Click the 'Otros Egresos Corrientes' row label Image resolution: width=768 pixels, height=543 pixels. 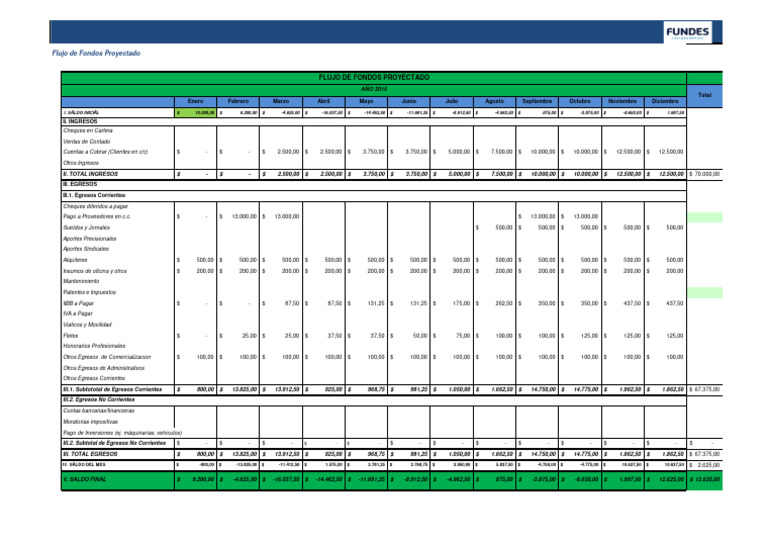point(94,378)
